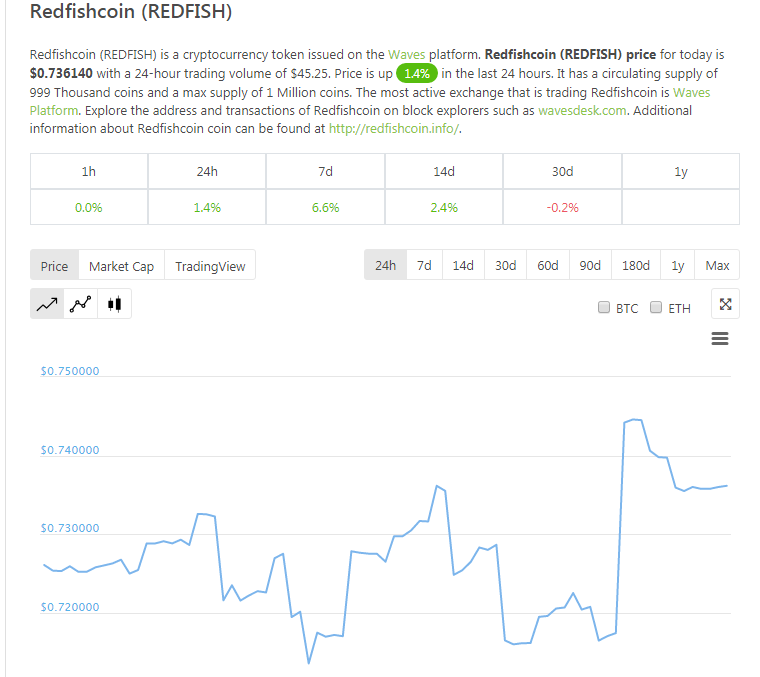This screenshot has width=760, height=677.
Task: Click the $0.720000 axis label
Action: pyautogui.click(x=70, y=607)
